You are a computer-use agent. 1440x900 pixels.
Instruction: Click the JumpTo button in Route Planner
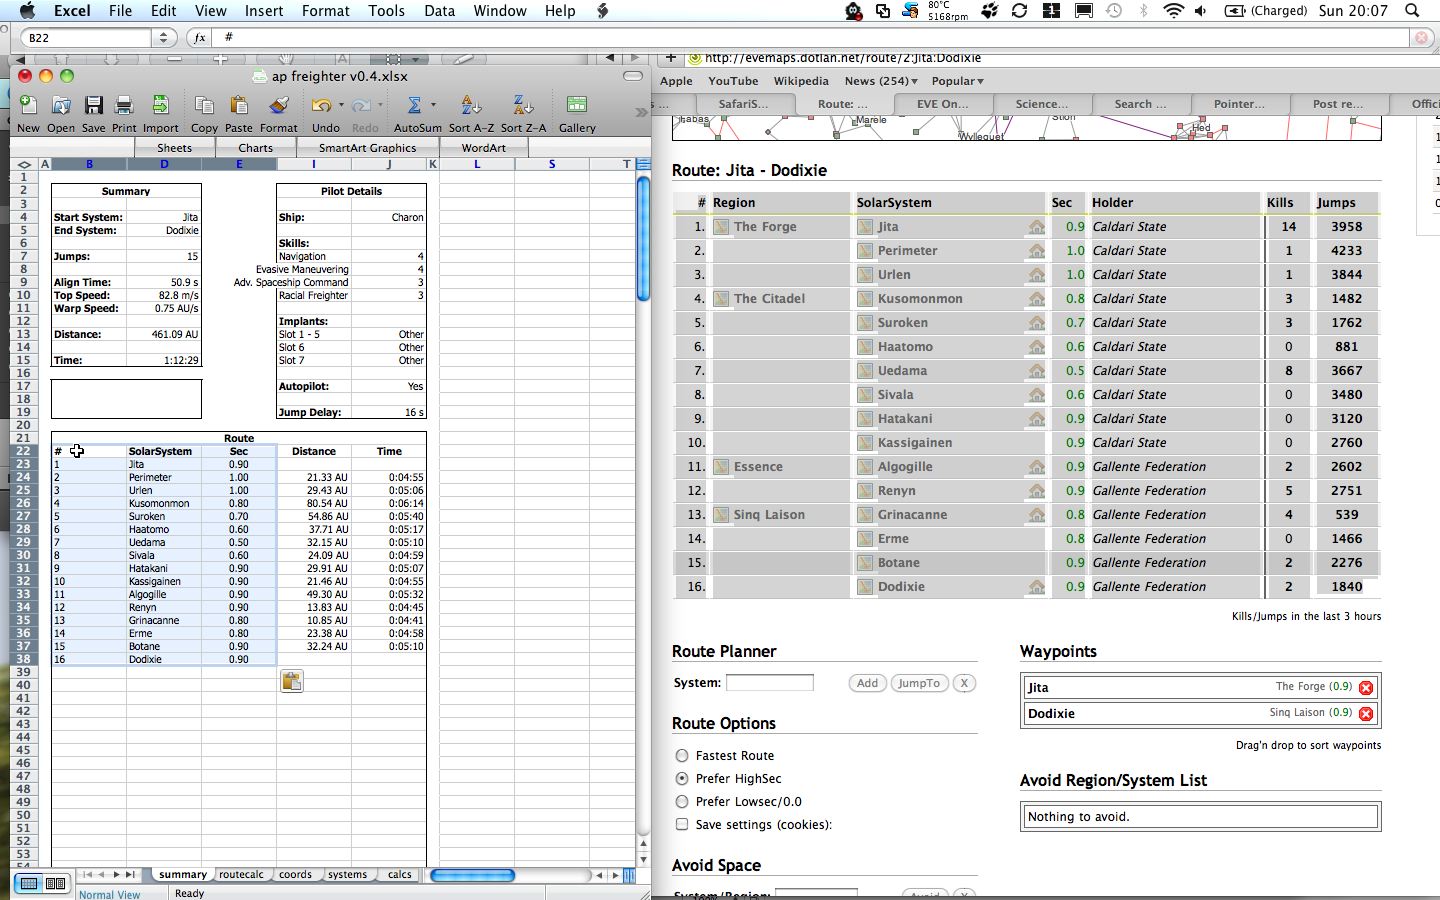[x=919, y=684]
